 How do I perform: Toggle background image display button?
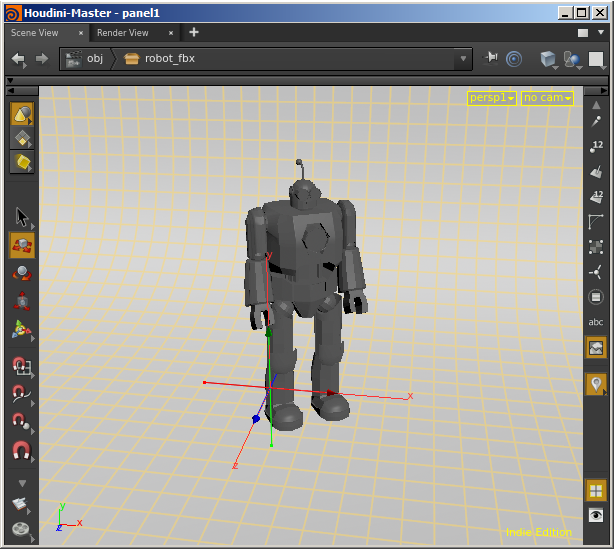[596, 347]
